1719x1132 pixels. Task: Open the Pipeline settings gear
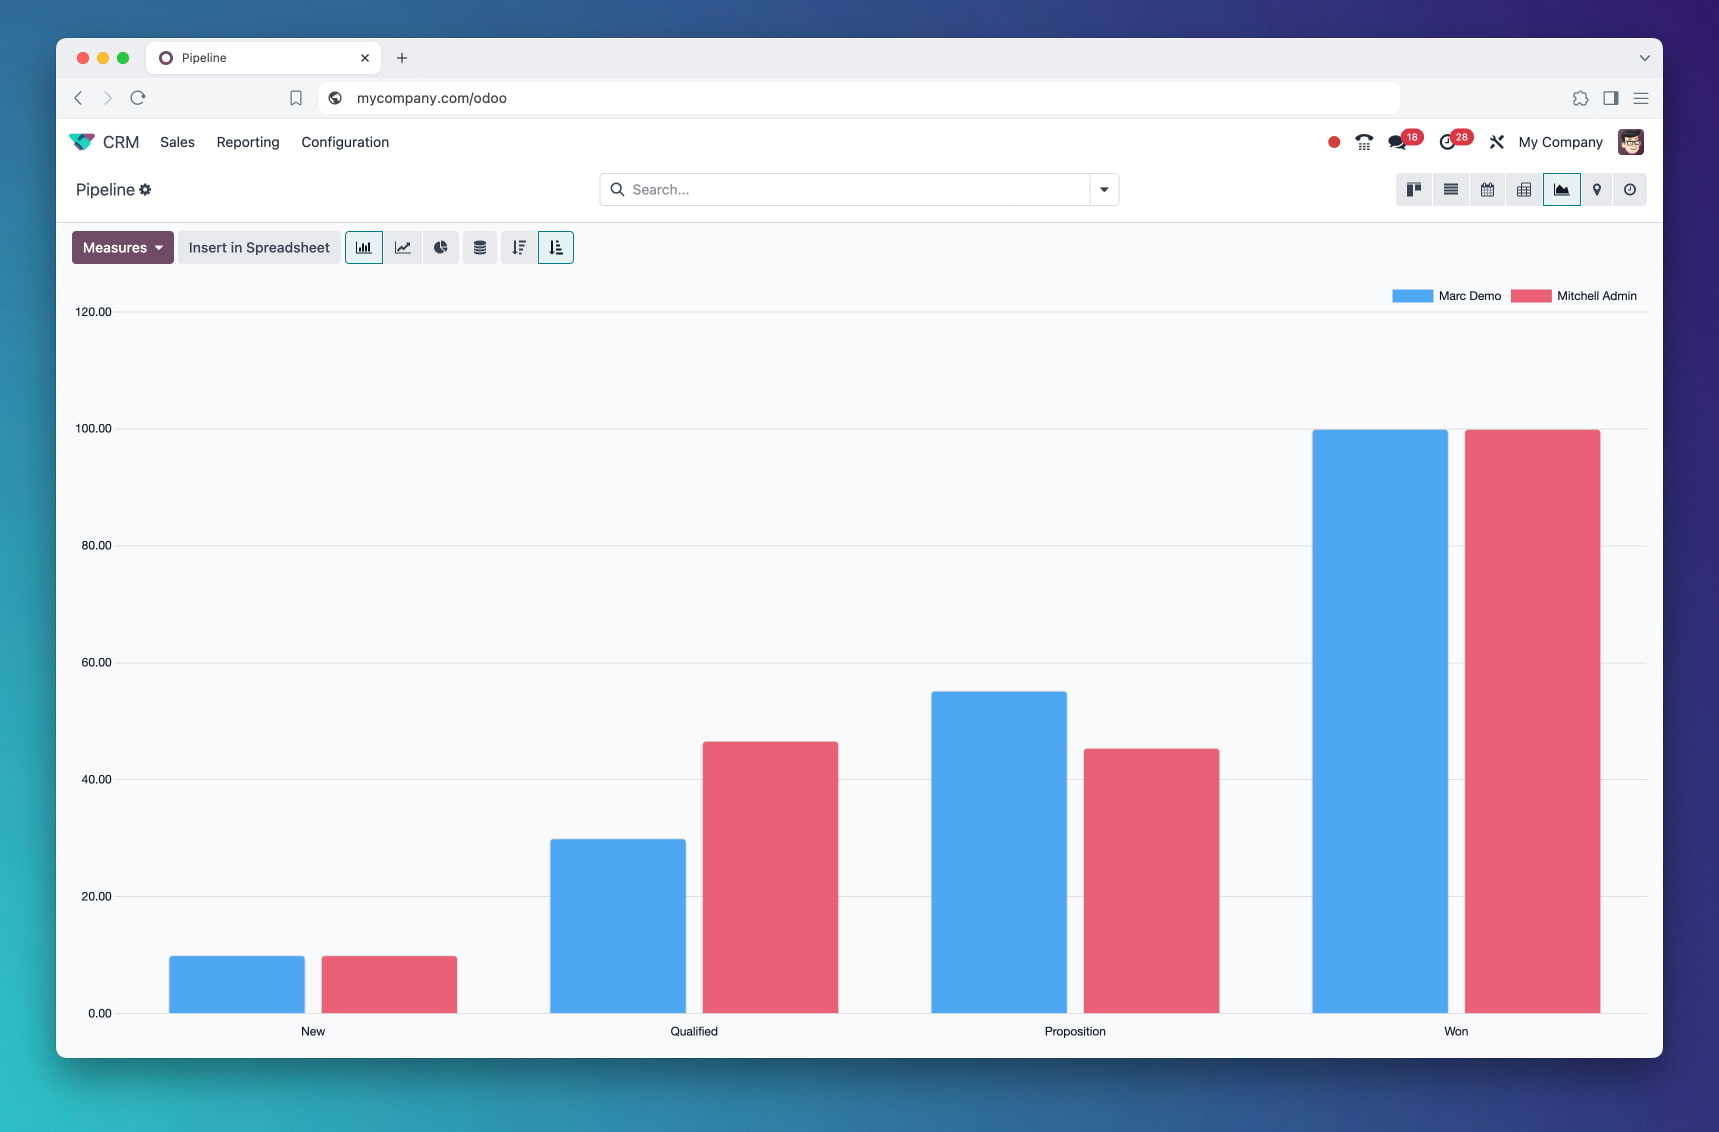[x=145, y=189]
